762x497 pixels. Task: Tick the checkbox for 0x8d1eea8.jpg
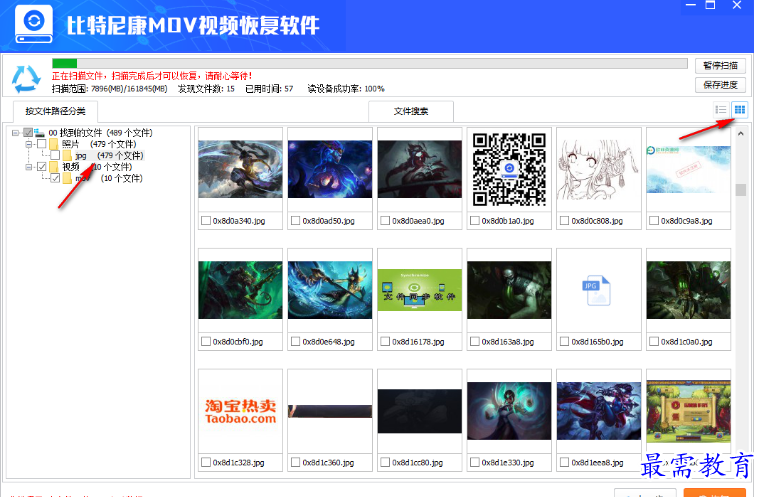564,463
